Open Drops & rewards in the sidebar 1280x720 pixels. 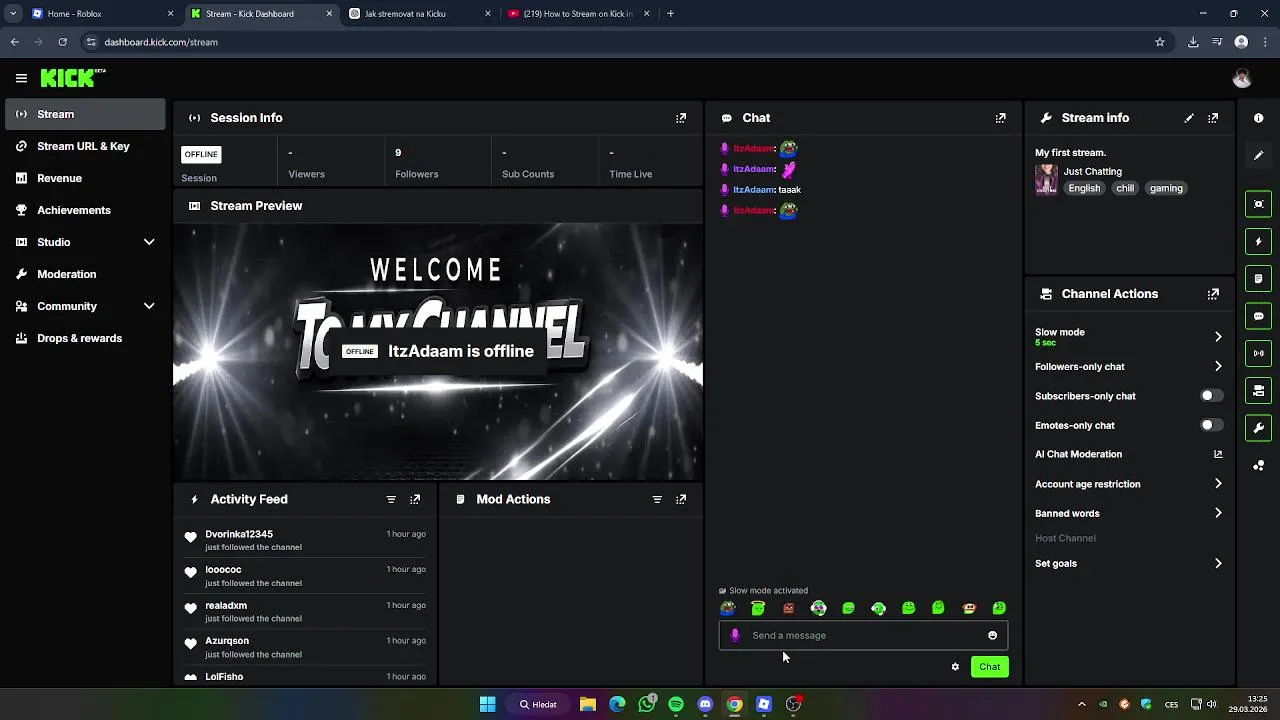pyautogui.click(x=85, y=338)
